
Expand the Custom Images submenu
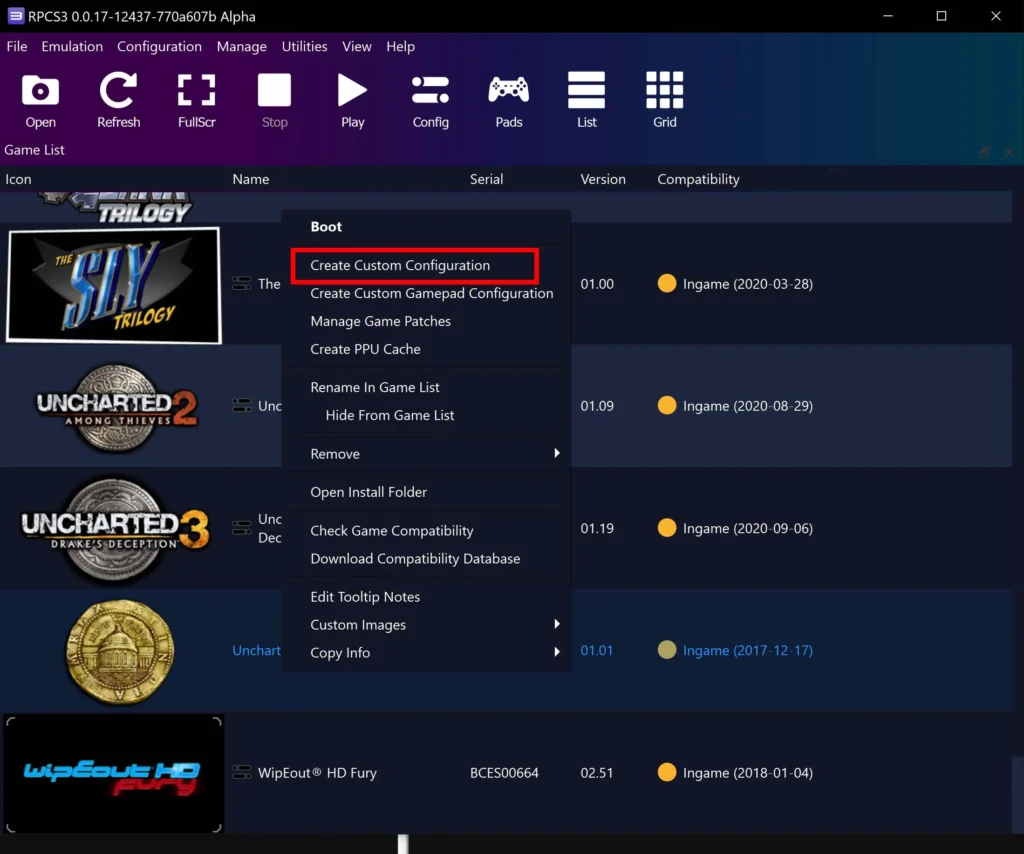tap(427, 625)
